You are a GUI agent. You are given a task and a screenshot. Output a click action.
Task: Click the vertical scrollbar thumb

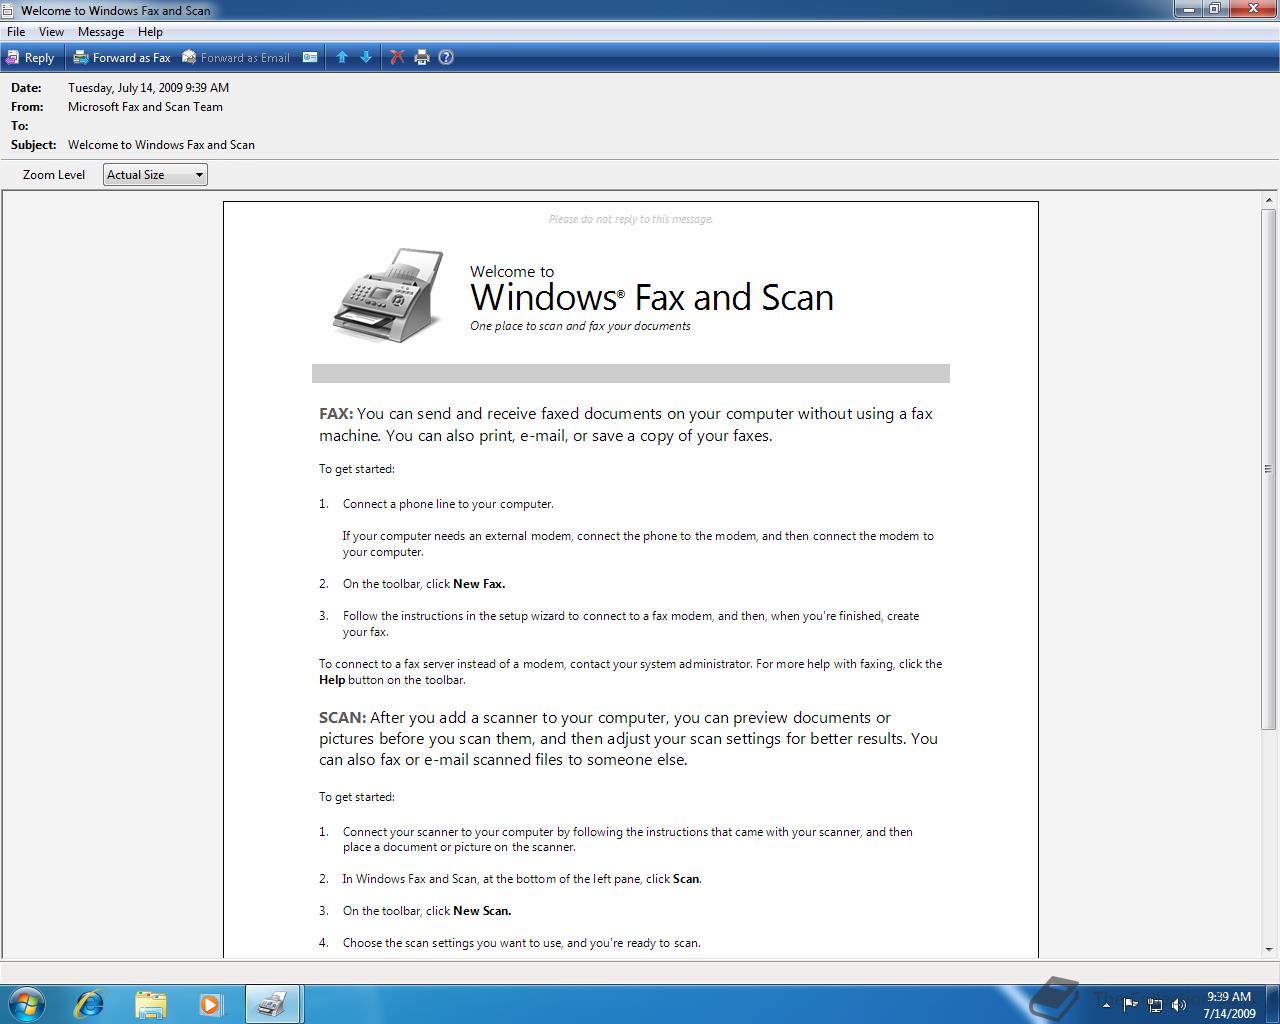point(1269,468)
